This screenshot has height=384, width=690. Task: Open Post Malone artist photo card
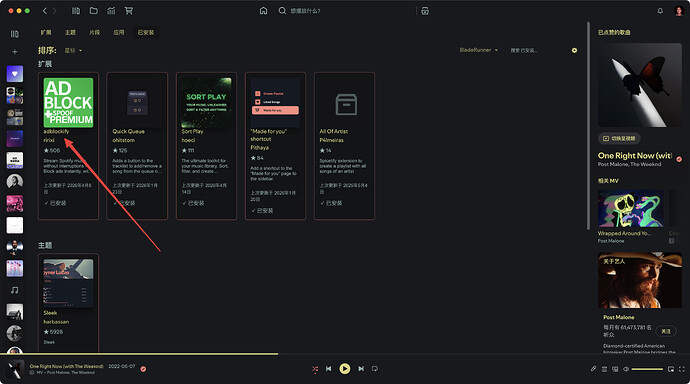pyautogui.click(x=640, y=280)
